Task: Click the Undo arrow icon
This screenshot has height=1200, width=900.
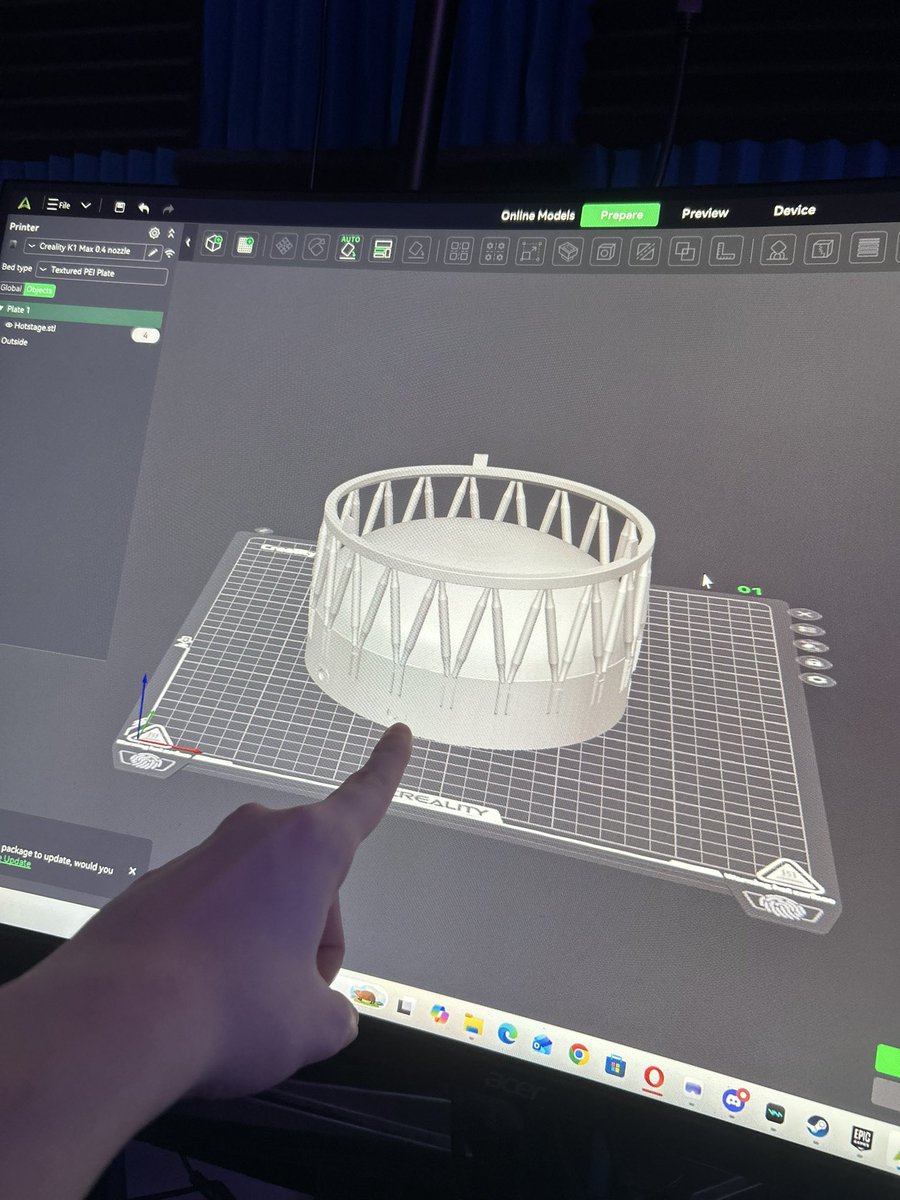Action: coord(143,208)
